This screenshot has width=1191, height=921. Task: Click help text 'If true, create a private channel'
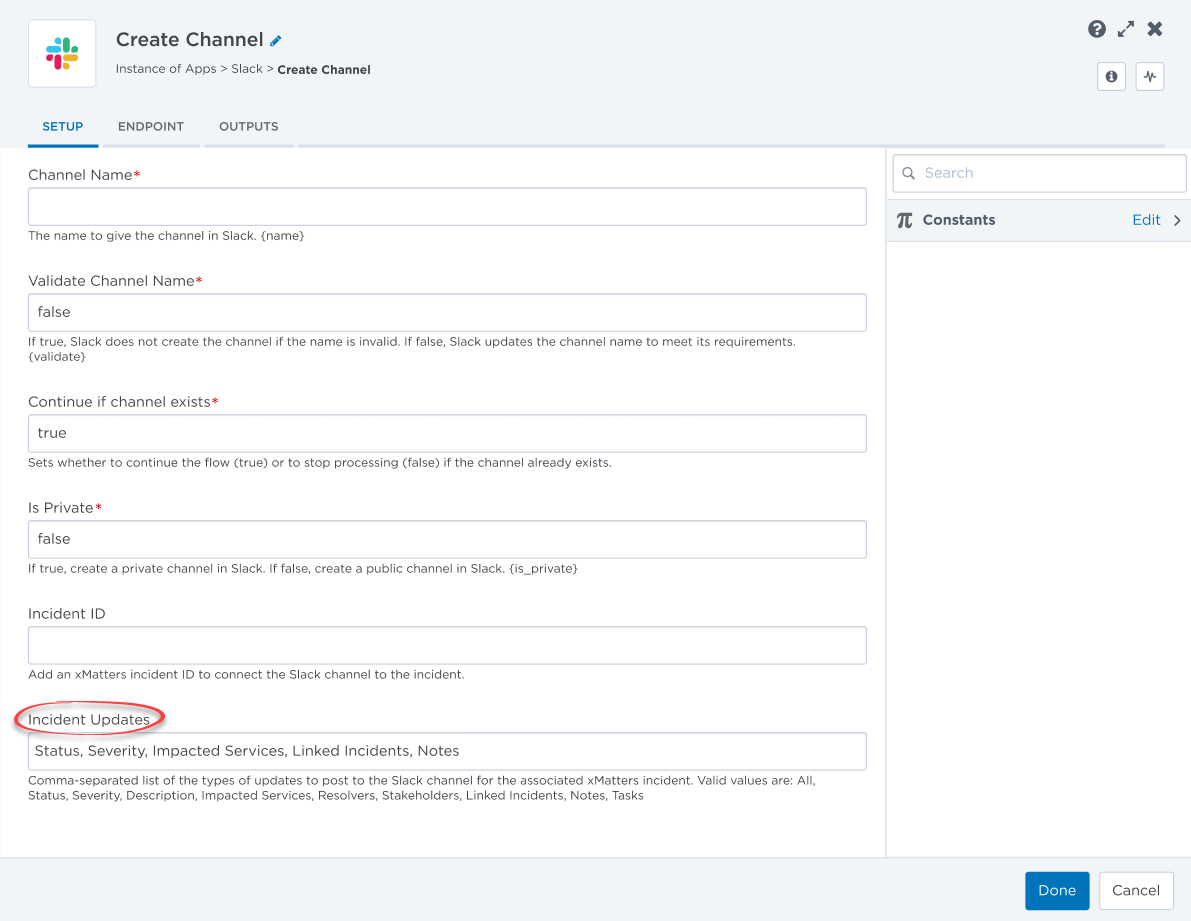pos(303,569)
